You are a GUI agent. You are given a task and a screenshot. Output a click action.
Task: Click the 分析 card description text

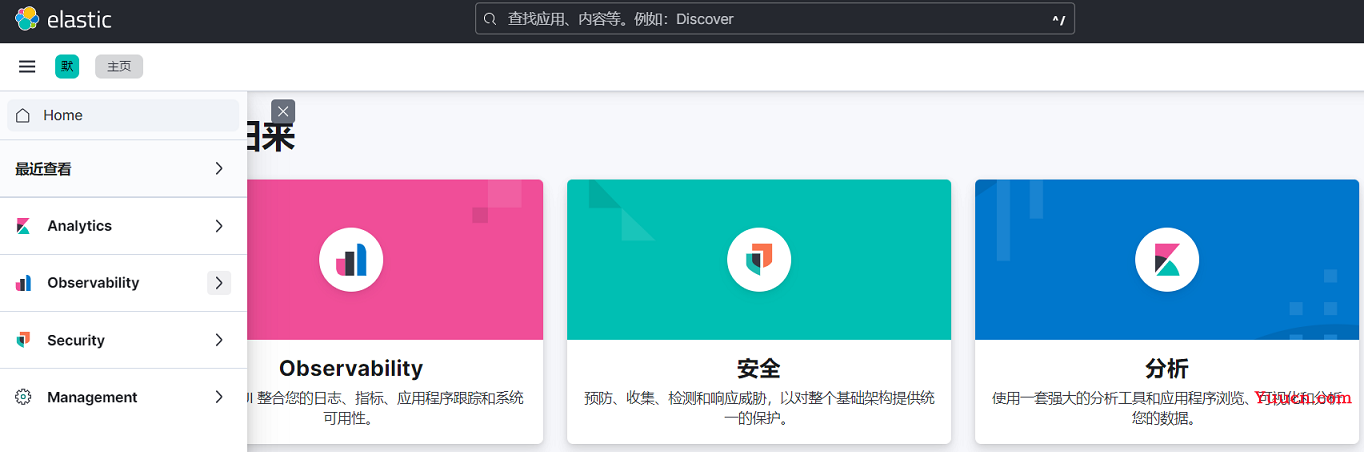(1167, 408)
